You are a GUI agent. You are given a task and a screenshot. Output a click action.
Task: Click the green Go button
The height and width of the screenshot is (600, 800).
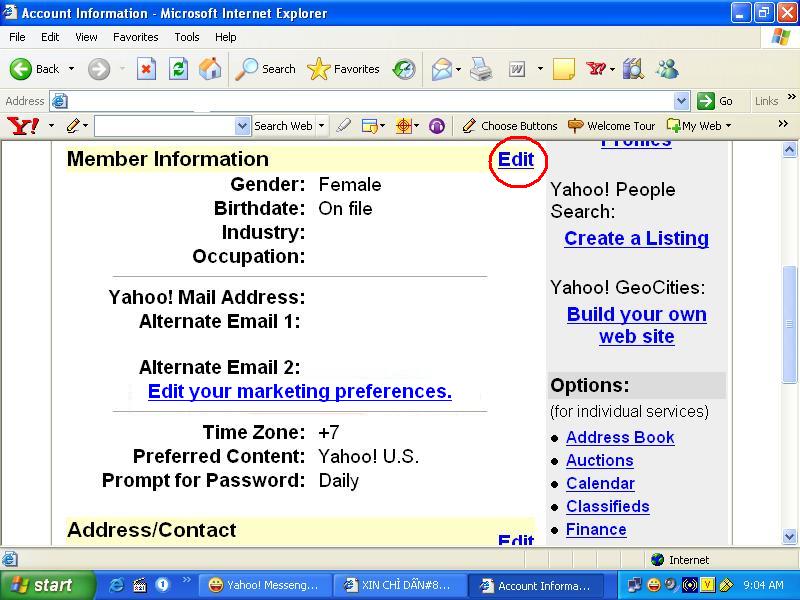point(715,101)
